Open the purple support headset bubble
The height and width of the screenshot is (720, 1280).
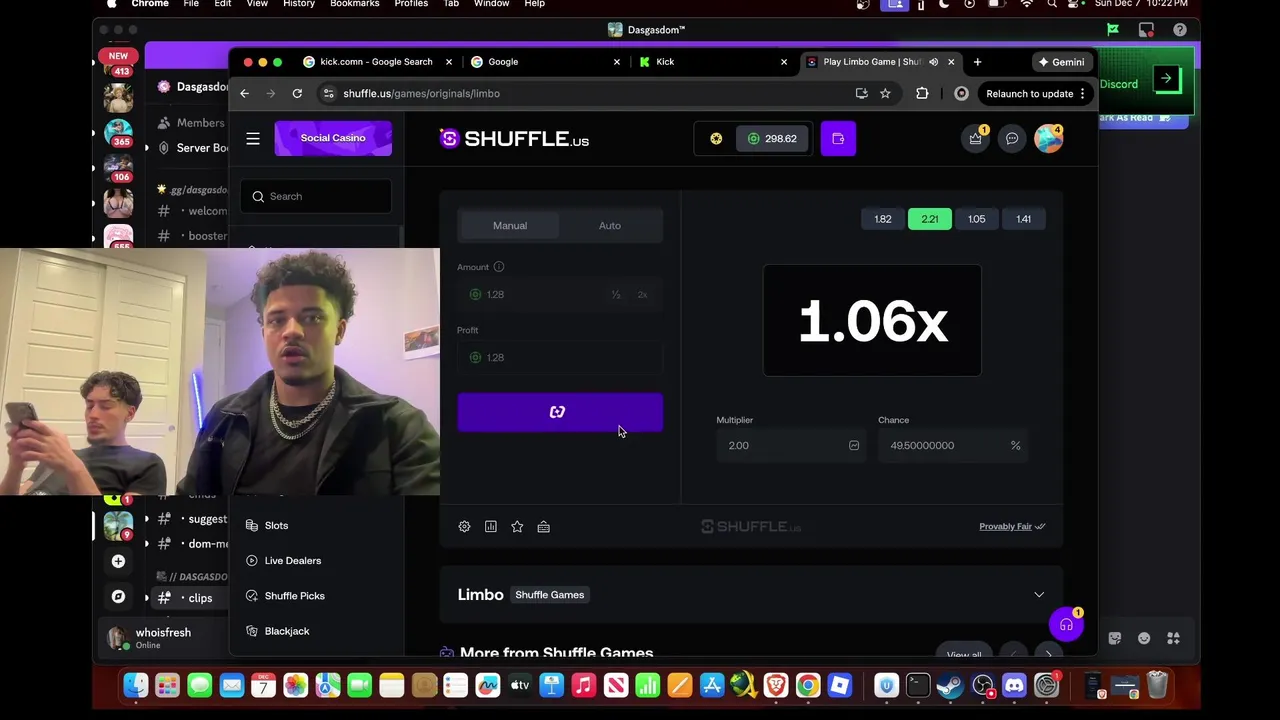point(1066,625)
